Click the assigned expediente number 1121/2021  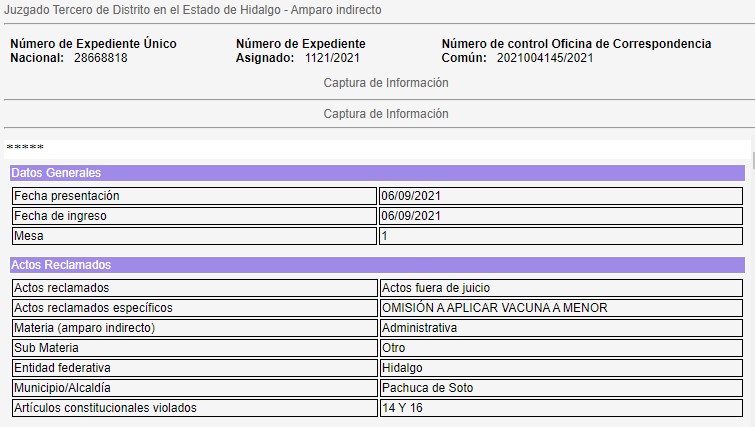point(332,58)
